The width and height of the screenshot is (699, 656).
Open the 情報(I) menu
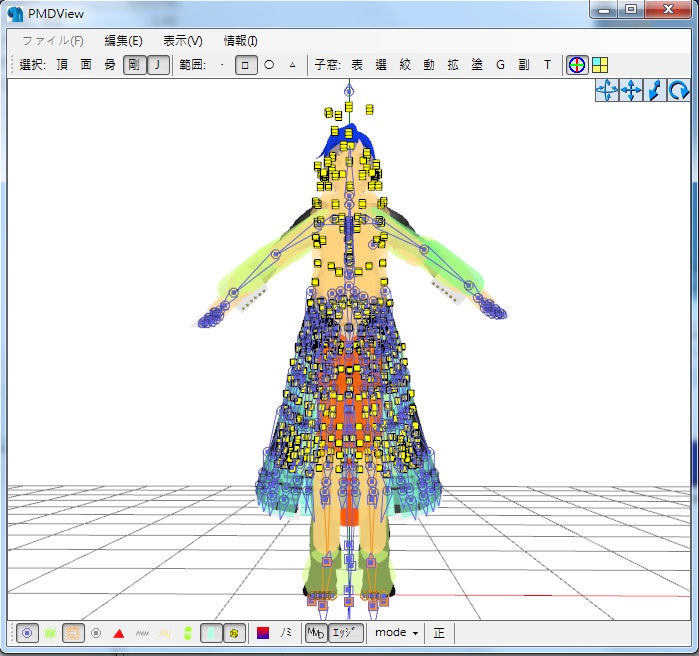coord(240,41)
